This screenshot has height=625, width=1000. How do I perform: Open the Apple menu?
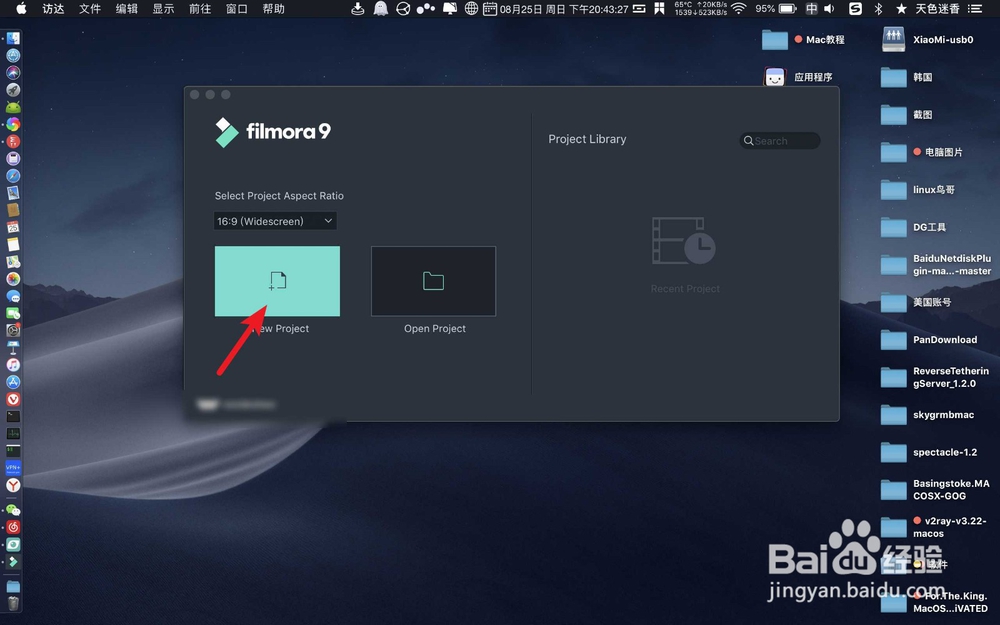(21, 8)
